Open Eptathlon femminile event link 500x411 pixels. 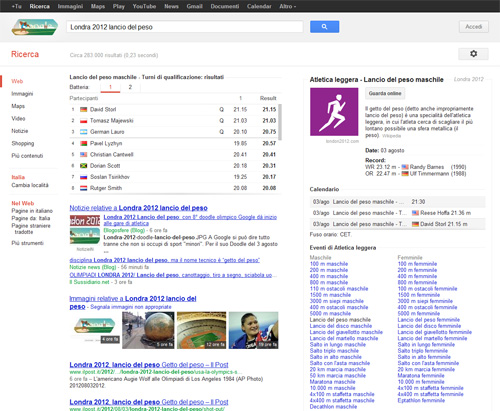pos(421,400)
